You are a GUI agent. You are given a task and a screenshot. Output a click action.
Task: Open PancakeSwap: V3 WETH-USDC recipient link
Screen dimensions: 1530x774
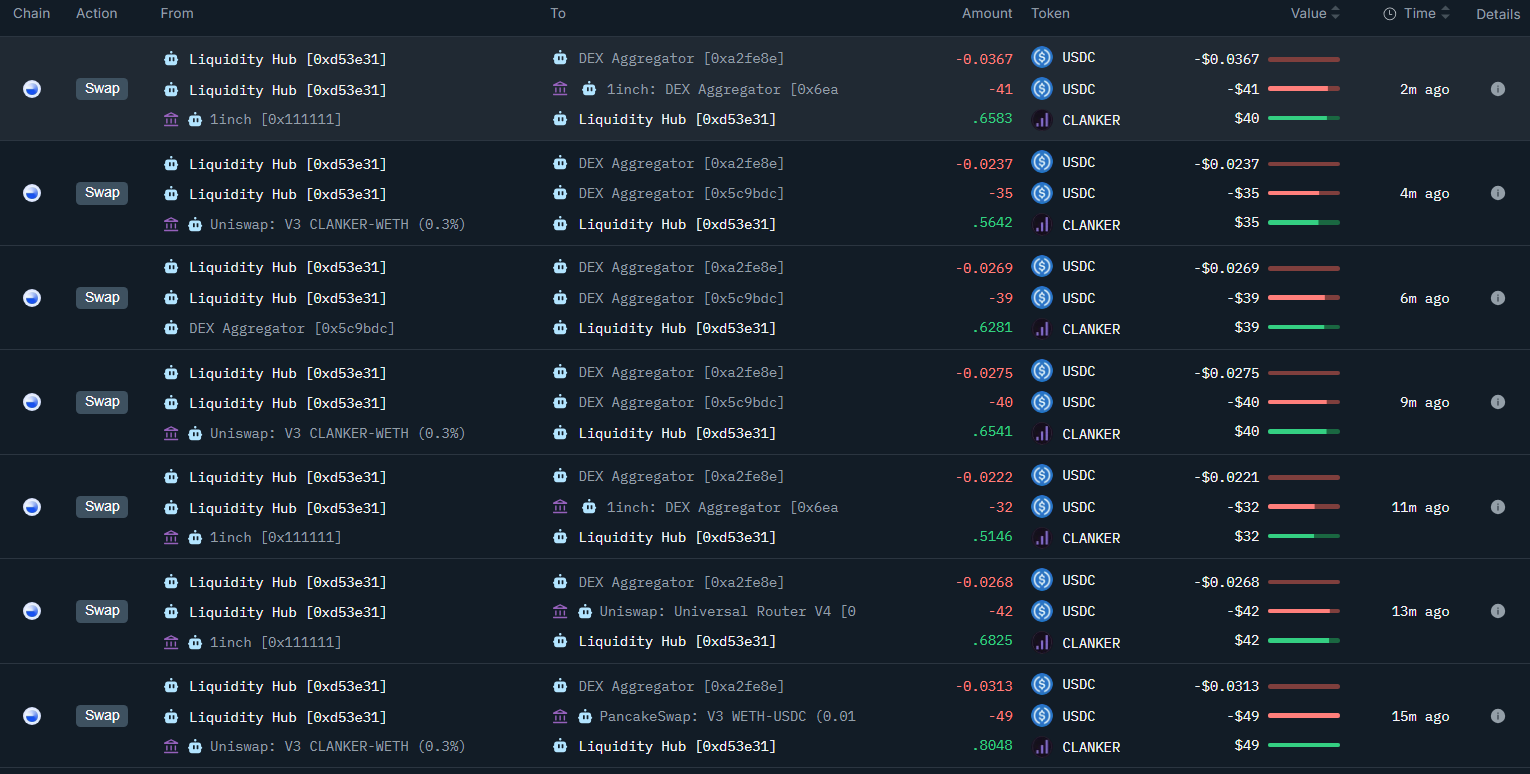[x=727, y=717]
